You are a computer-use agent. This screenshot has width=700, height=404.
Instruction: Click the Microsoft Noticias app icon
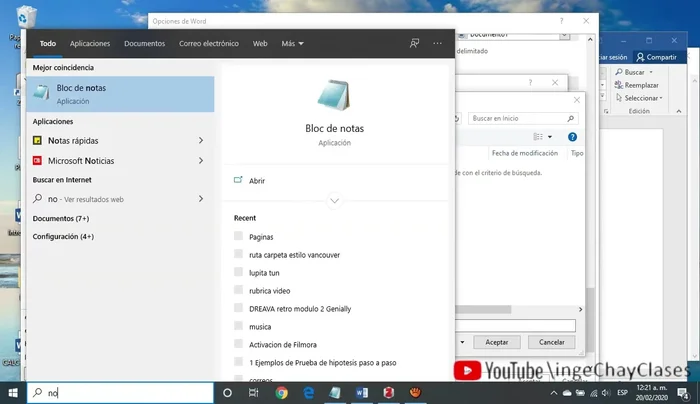pos(38,160)
